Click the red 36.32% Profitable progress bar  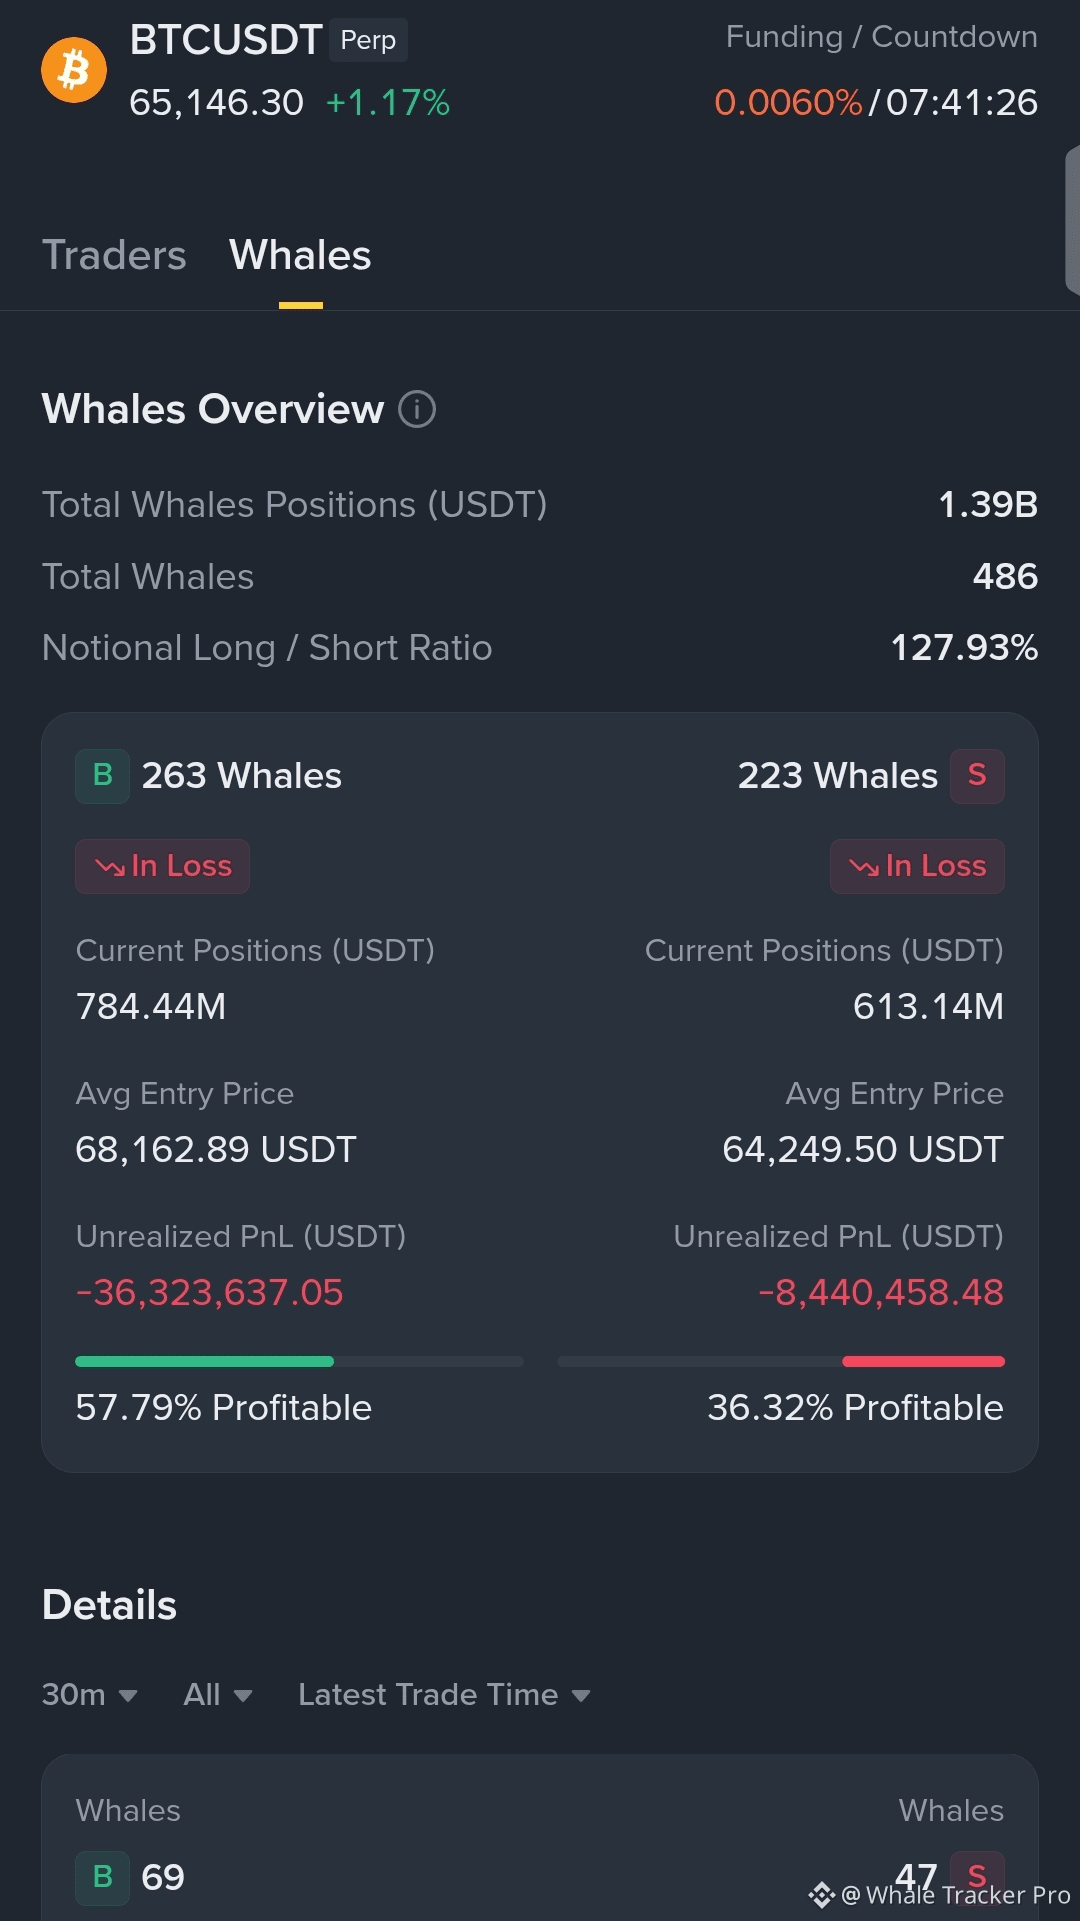point(781,1361)
